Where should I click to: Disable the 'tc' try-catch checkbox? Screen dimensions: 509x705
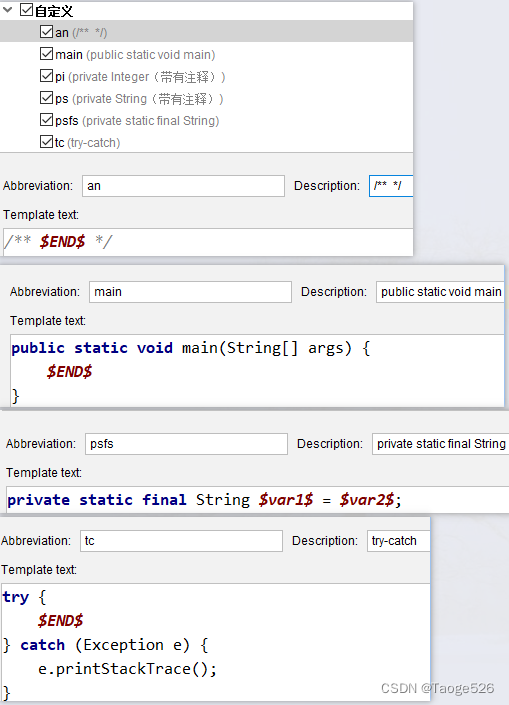tap(46, 142)
